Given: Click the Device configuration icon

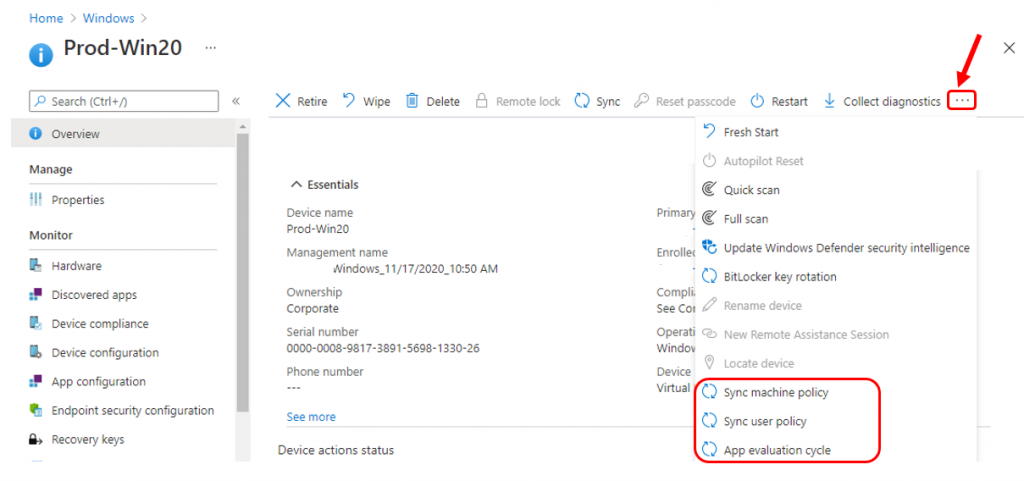Looking at the screenshot, I should click(36, 352).
